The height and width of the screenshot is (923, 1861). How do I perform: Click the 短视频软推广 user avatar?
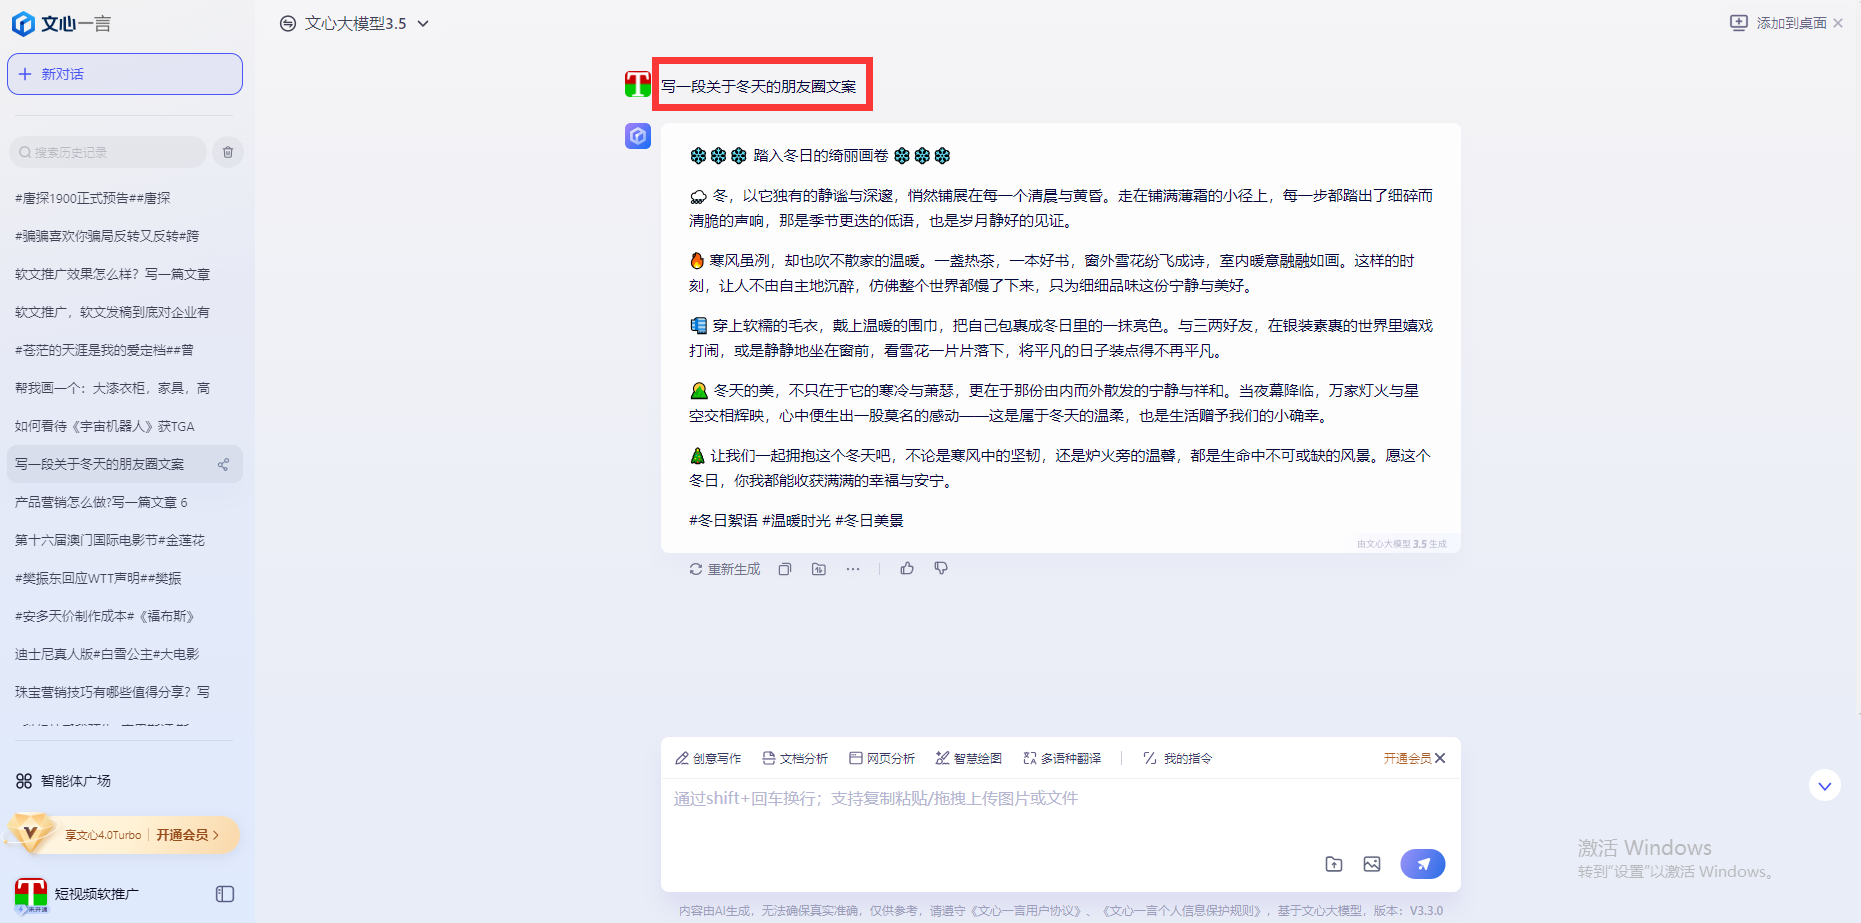31,895
